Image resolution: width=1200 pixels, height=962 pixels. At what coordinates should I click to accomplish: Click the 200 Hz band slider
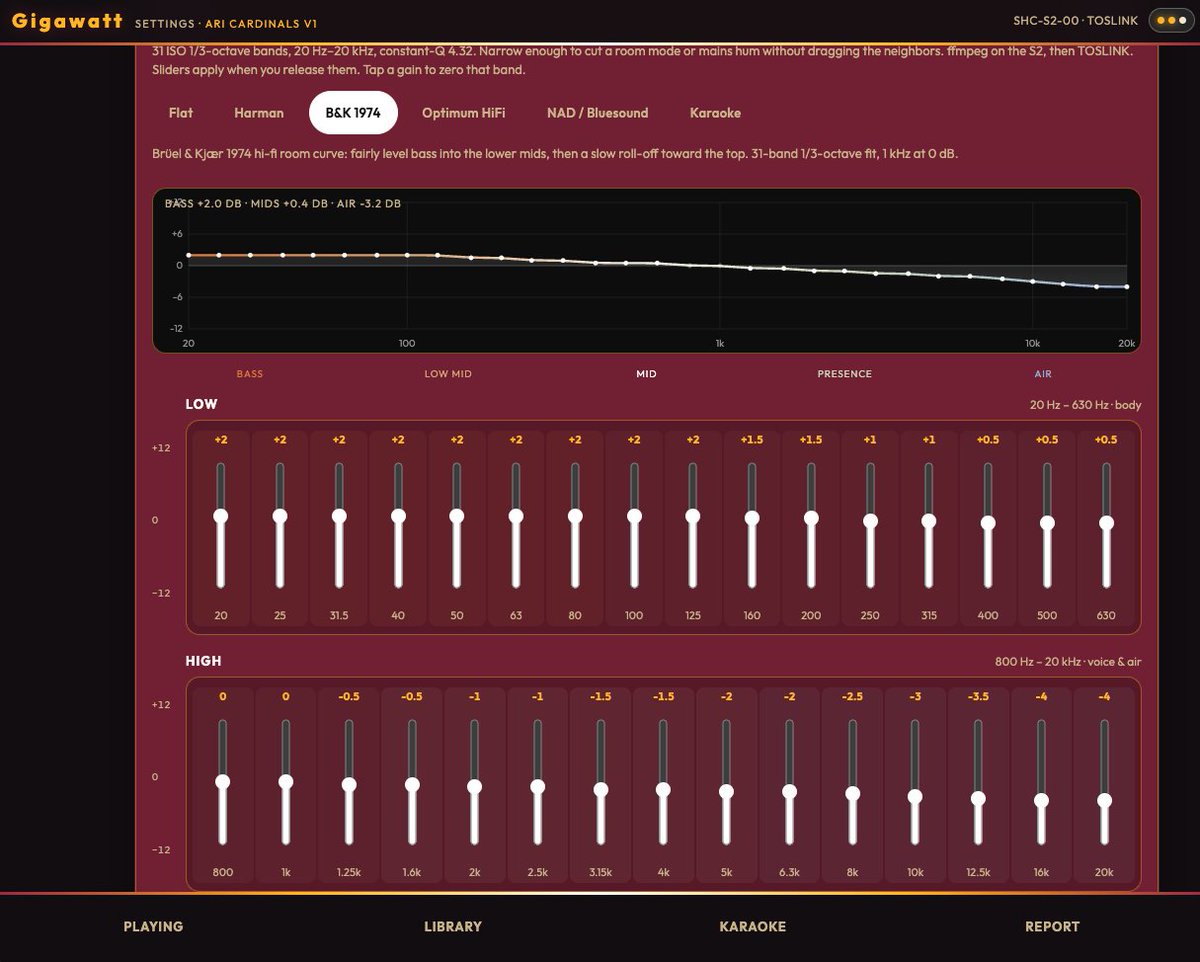811,526
